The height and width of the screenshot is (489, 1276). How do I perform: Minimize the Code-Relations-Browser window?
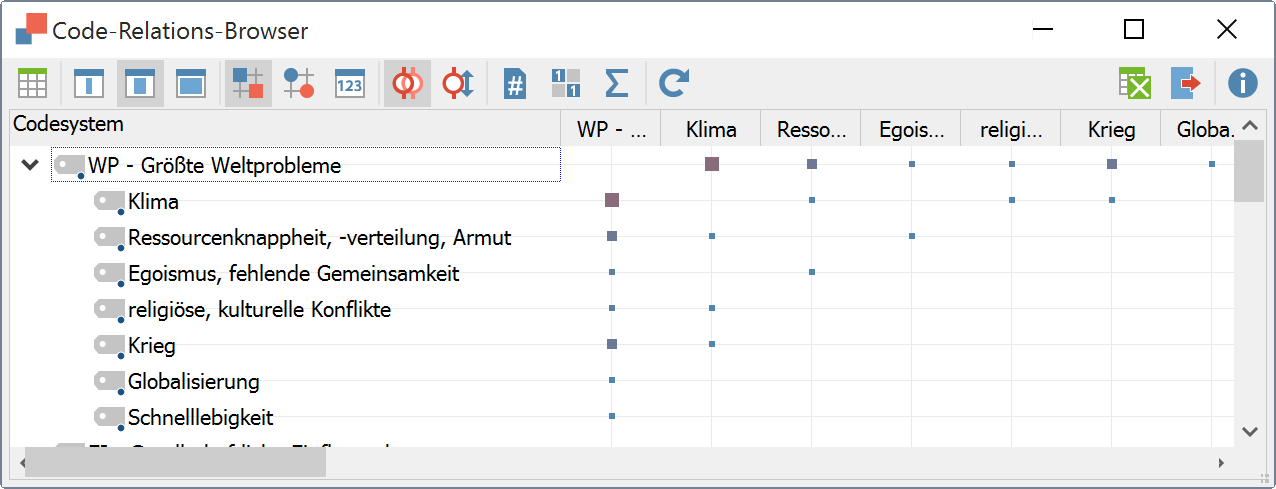click(x=1041, y=30)
